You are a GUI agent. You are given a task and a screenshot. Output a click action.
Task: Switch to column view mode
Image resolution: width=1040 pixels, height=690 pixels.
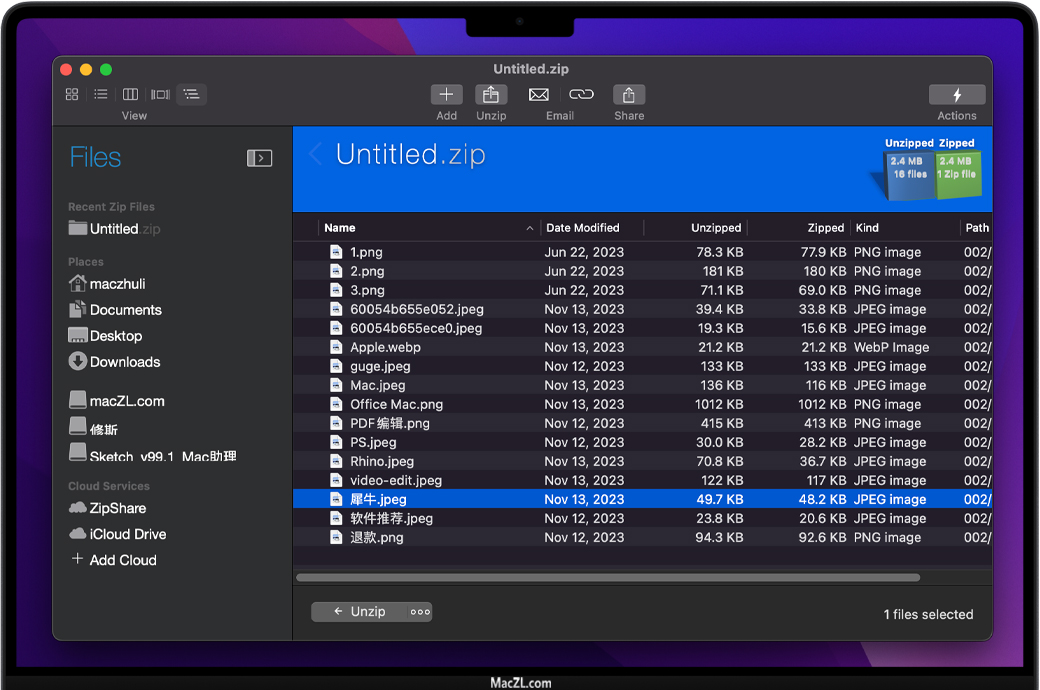[130, 95]
